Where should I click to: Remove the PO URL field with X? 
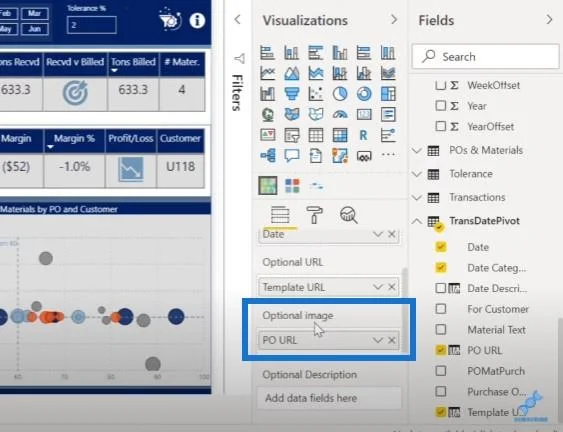[392, 340]
